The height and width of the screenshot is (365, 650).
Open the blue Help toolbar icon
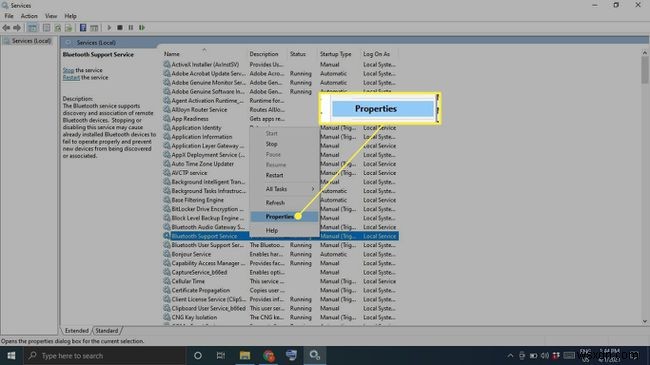83,28
